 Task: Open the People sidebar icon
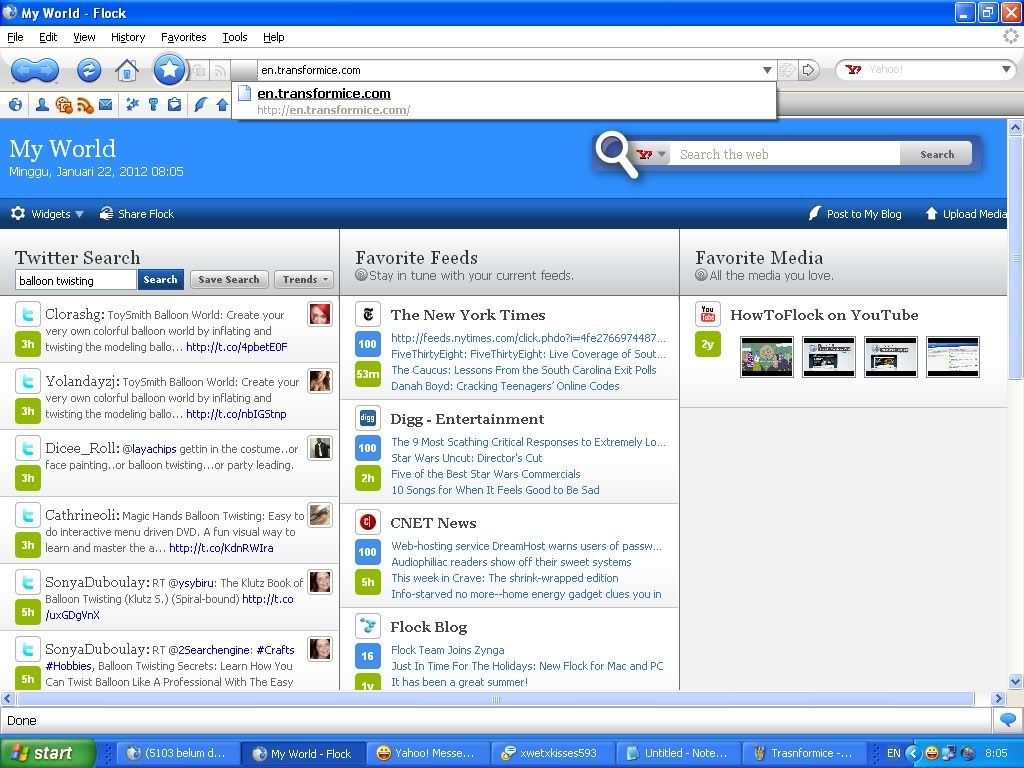42,104
